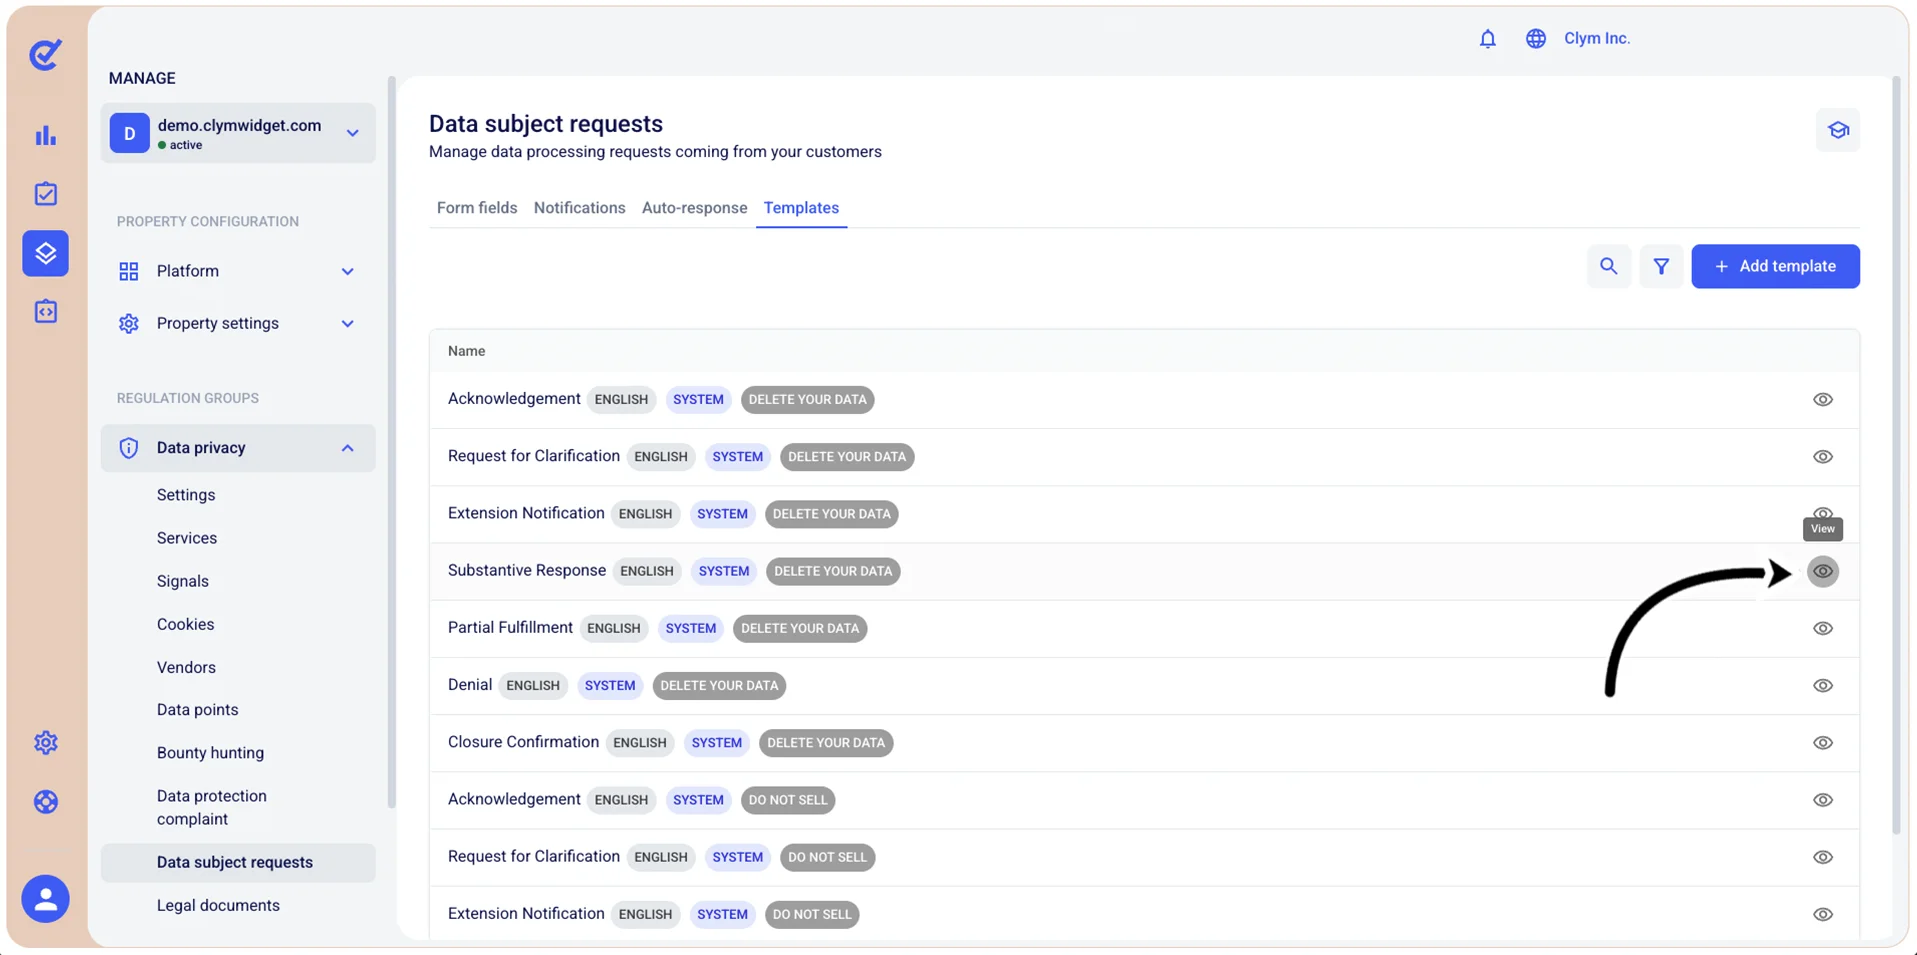Click the Platform grid icon
1917x955 pixels.
pos(129,272)
